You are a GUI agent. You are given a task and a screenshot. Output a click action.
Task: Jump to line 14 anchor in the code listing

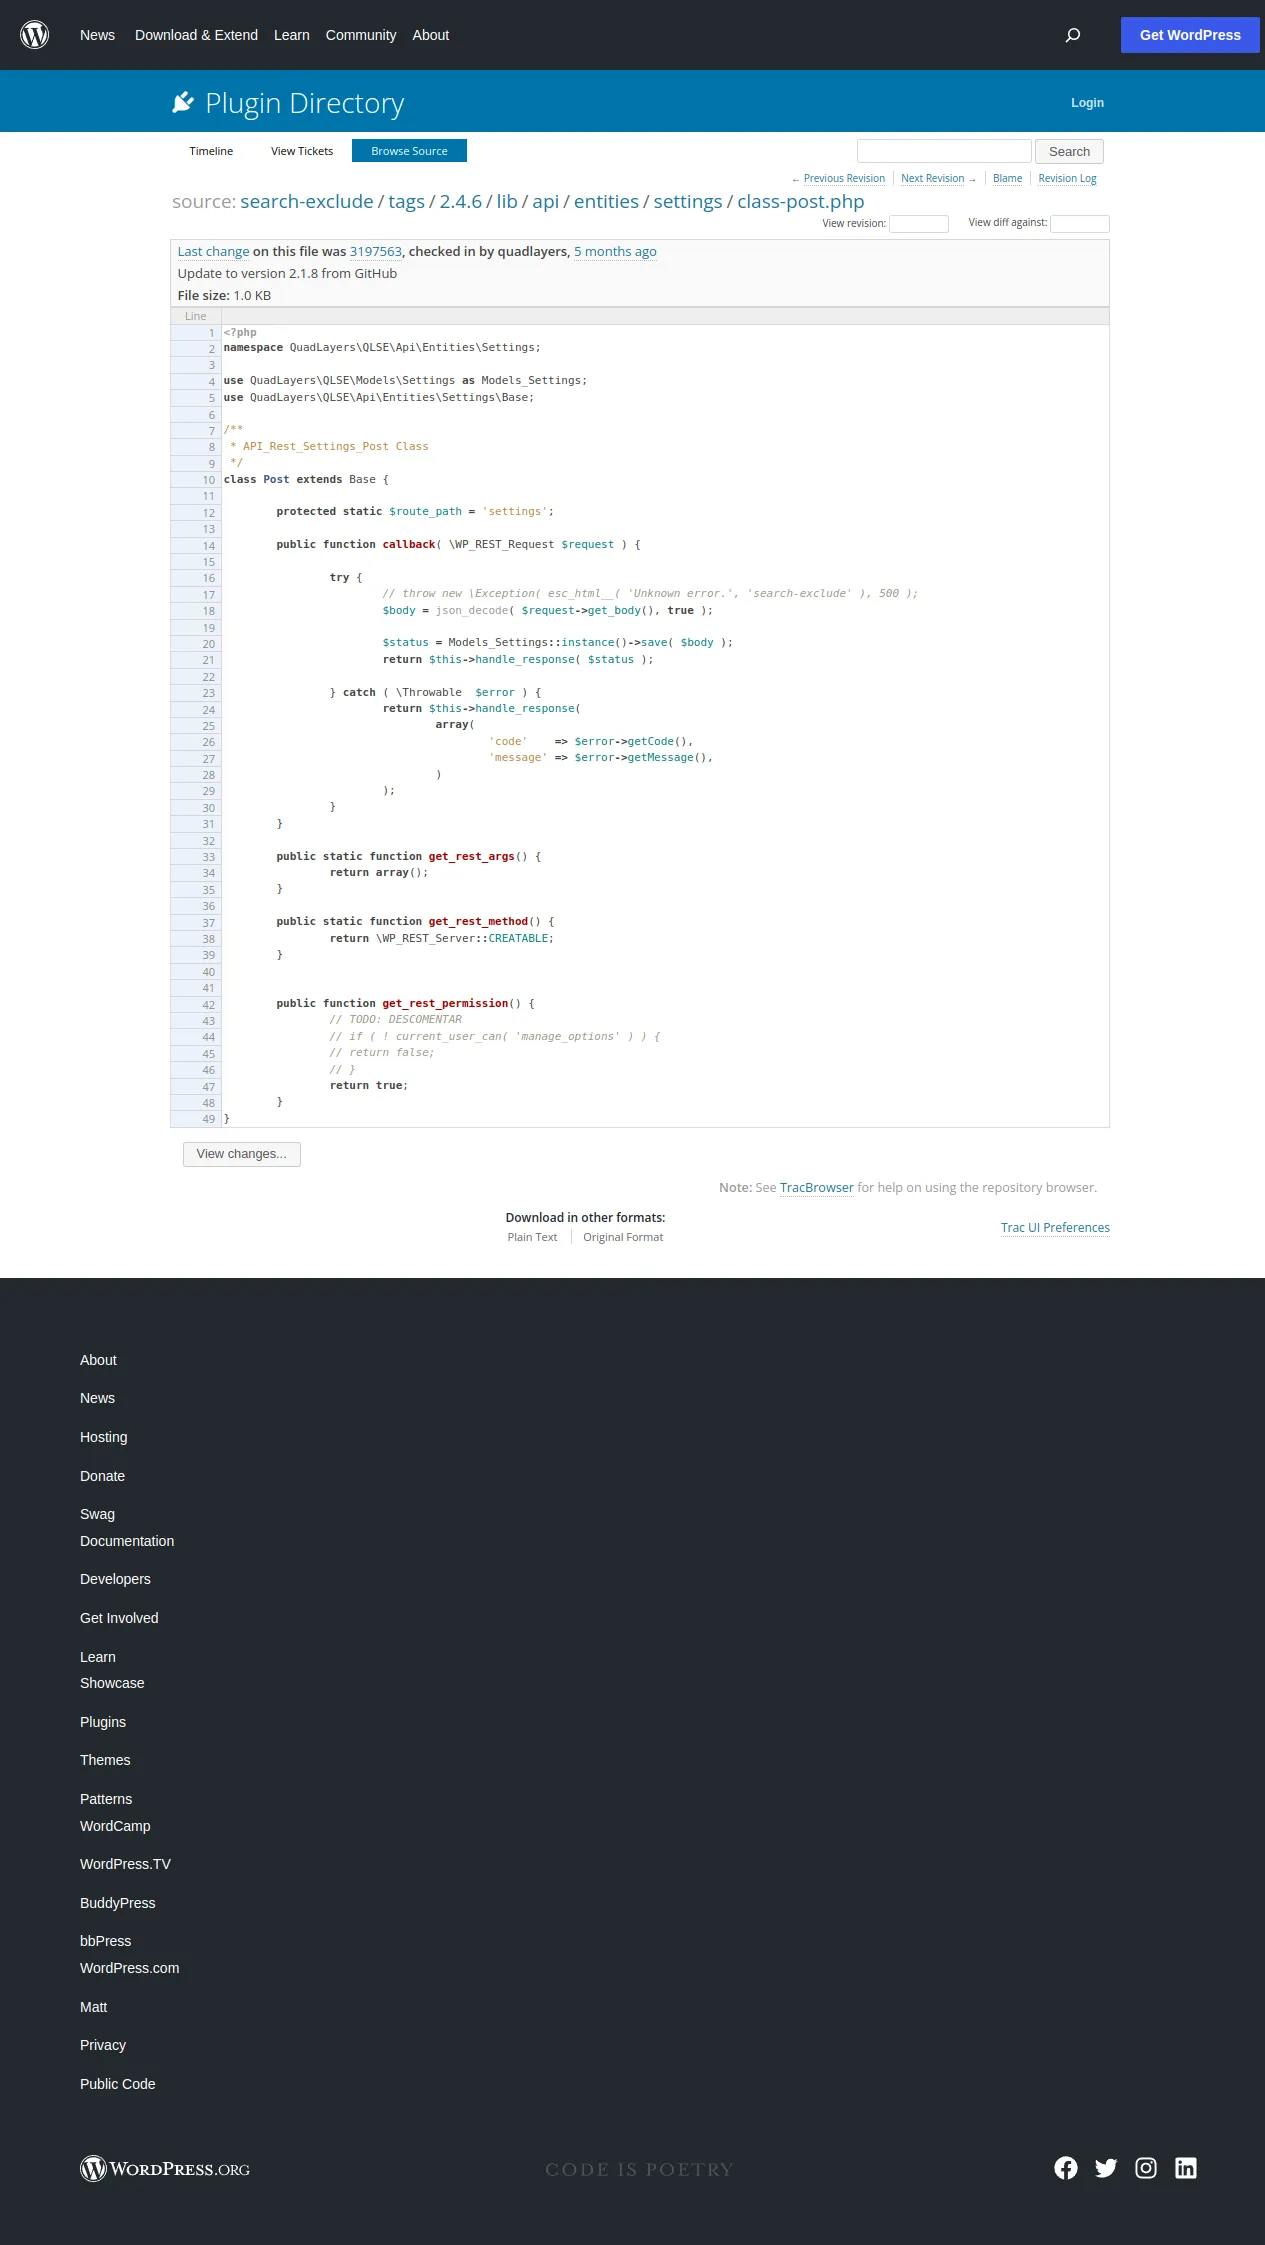click(209, 546)
